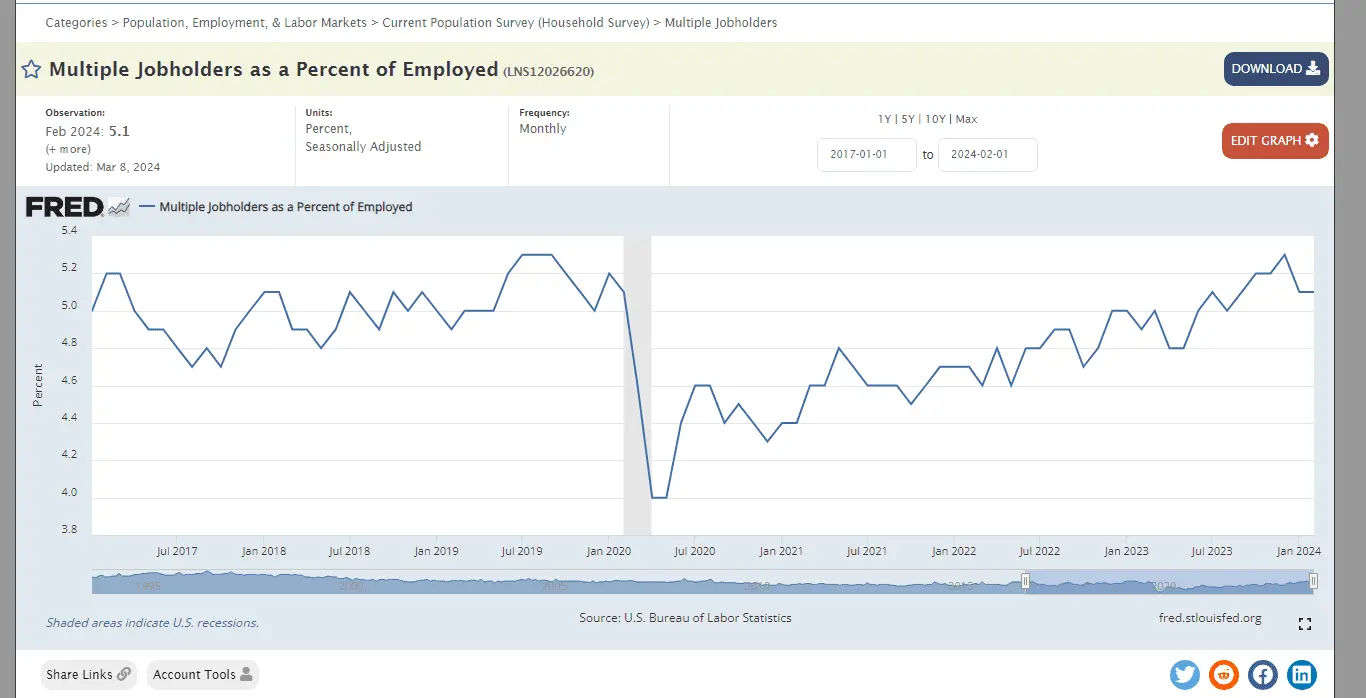Select the 1Y date range
The image size is (1366, 698).
884,119
